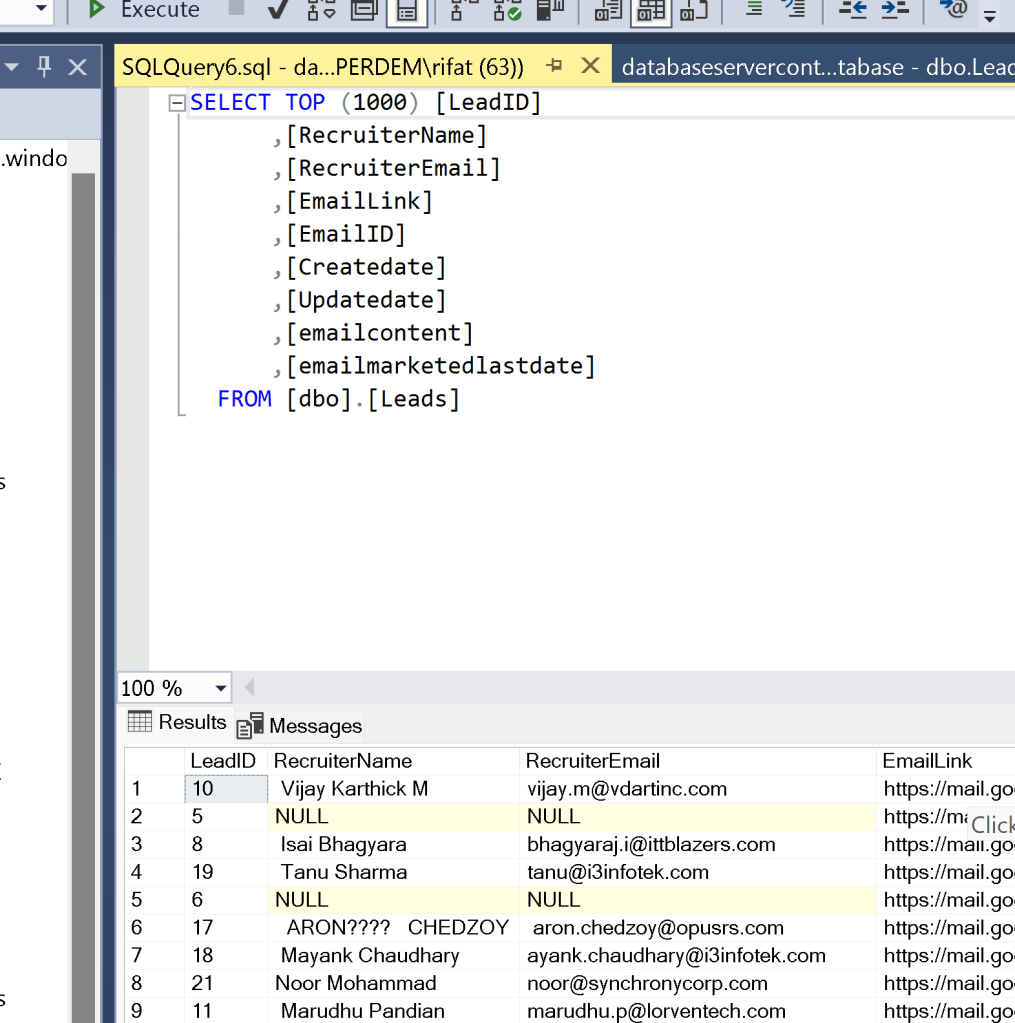Screen dimensions: 1015x1023
Task: Select cell 'noor@synchronycorp.com'
Action: pyautogui.click(x=698, y=983)
